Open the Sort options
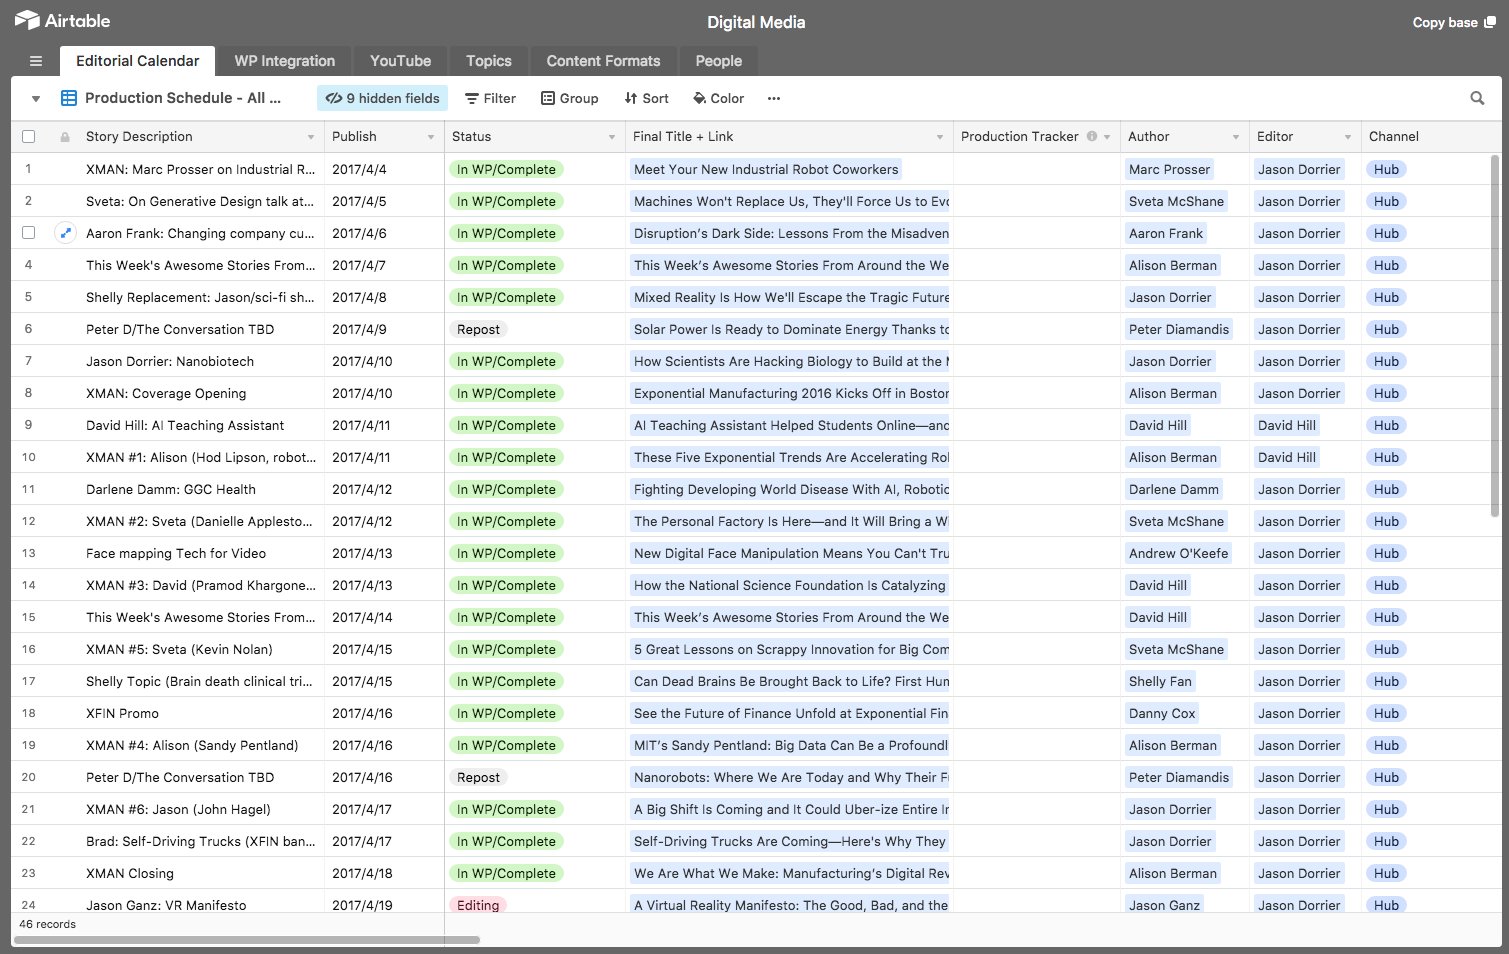The image size is (1509, 954). (646, 98)
